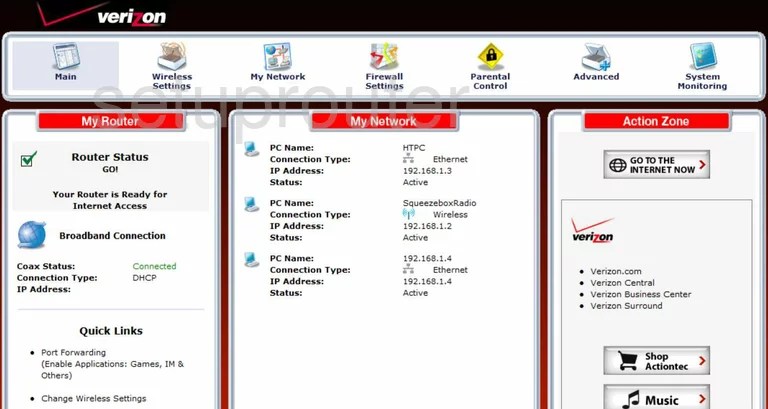Viewport: 768px width, 409px height.
Task: Click the SqueezeboxRadio device name
Action: point(439,203)
